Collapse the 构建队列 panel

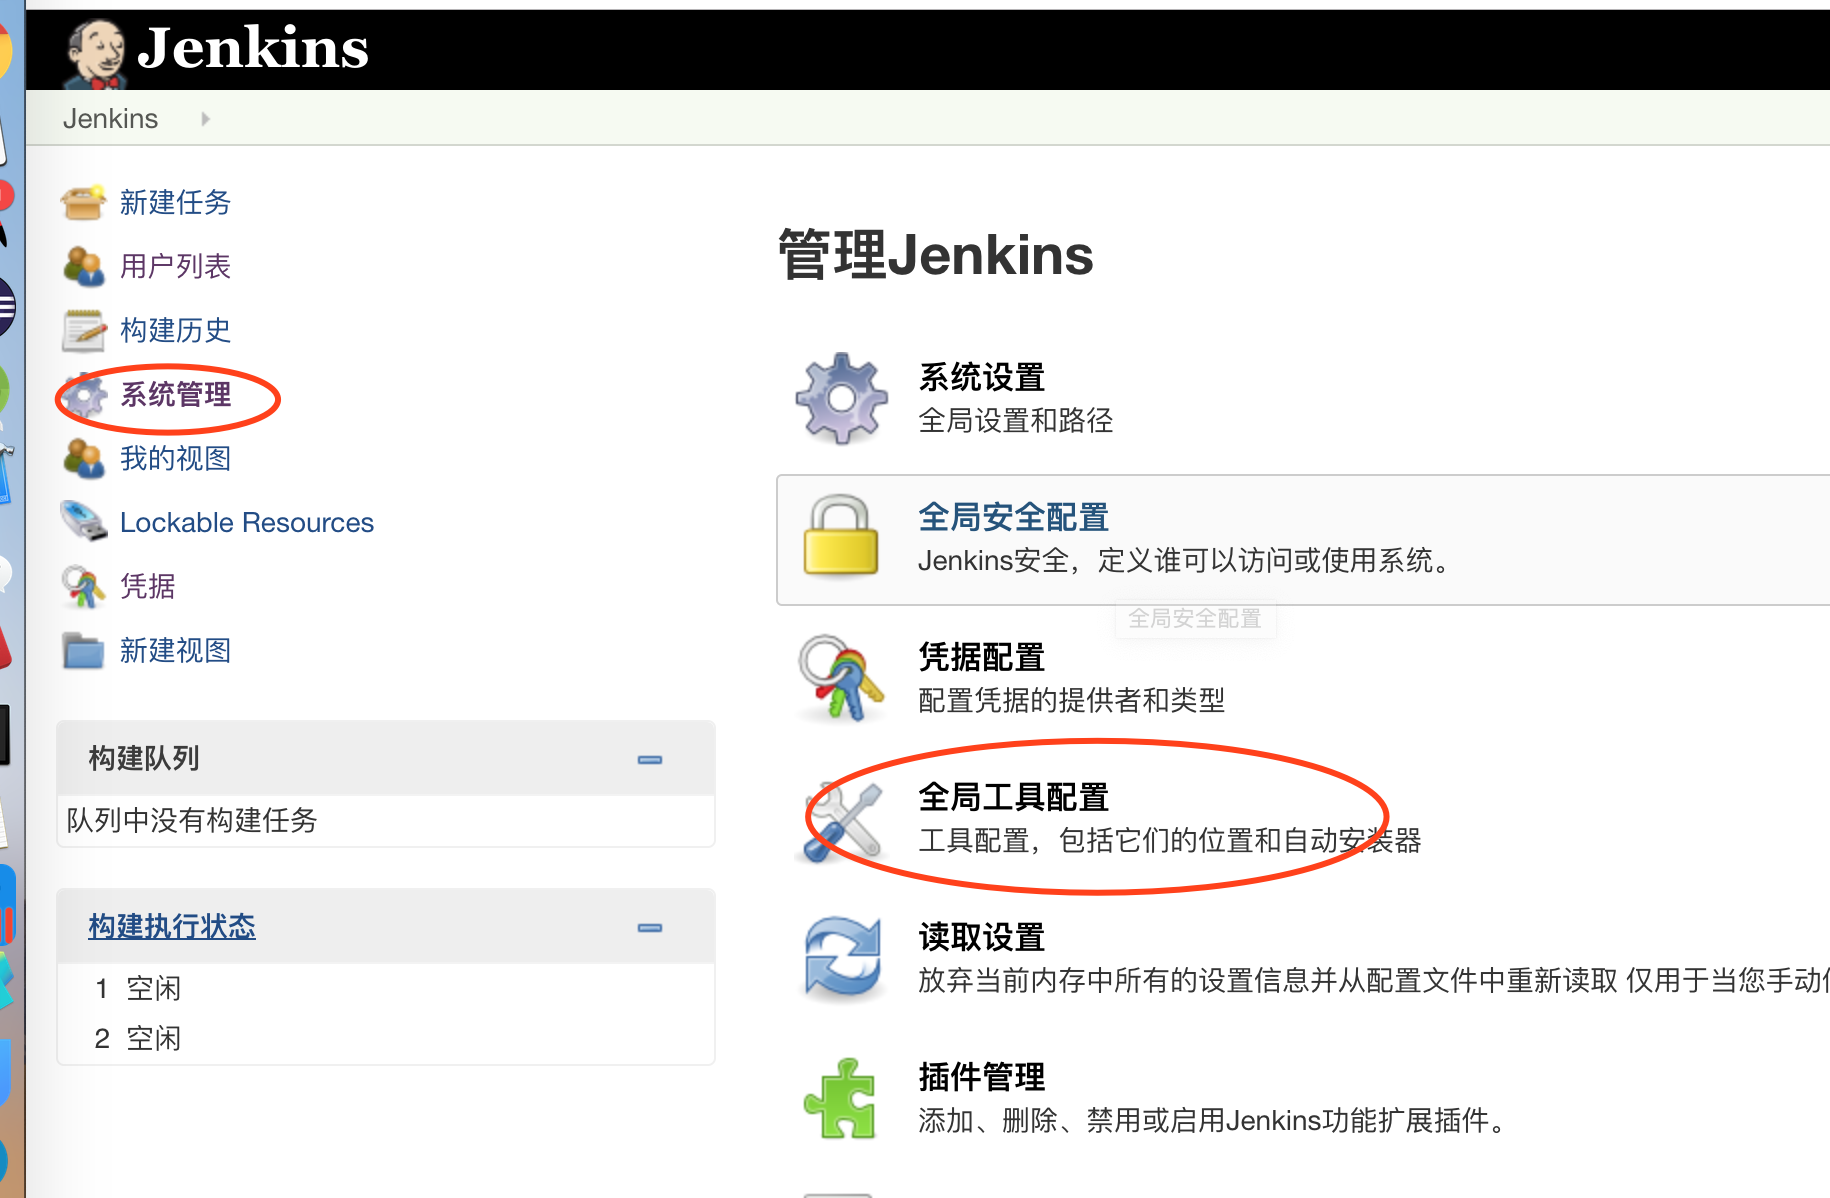[650, 760]
